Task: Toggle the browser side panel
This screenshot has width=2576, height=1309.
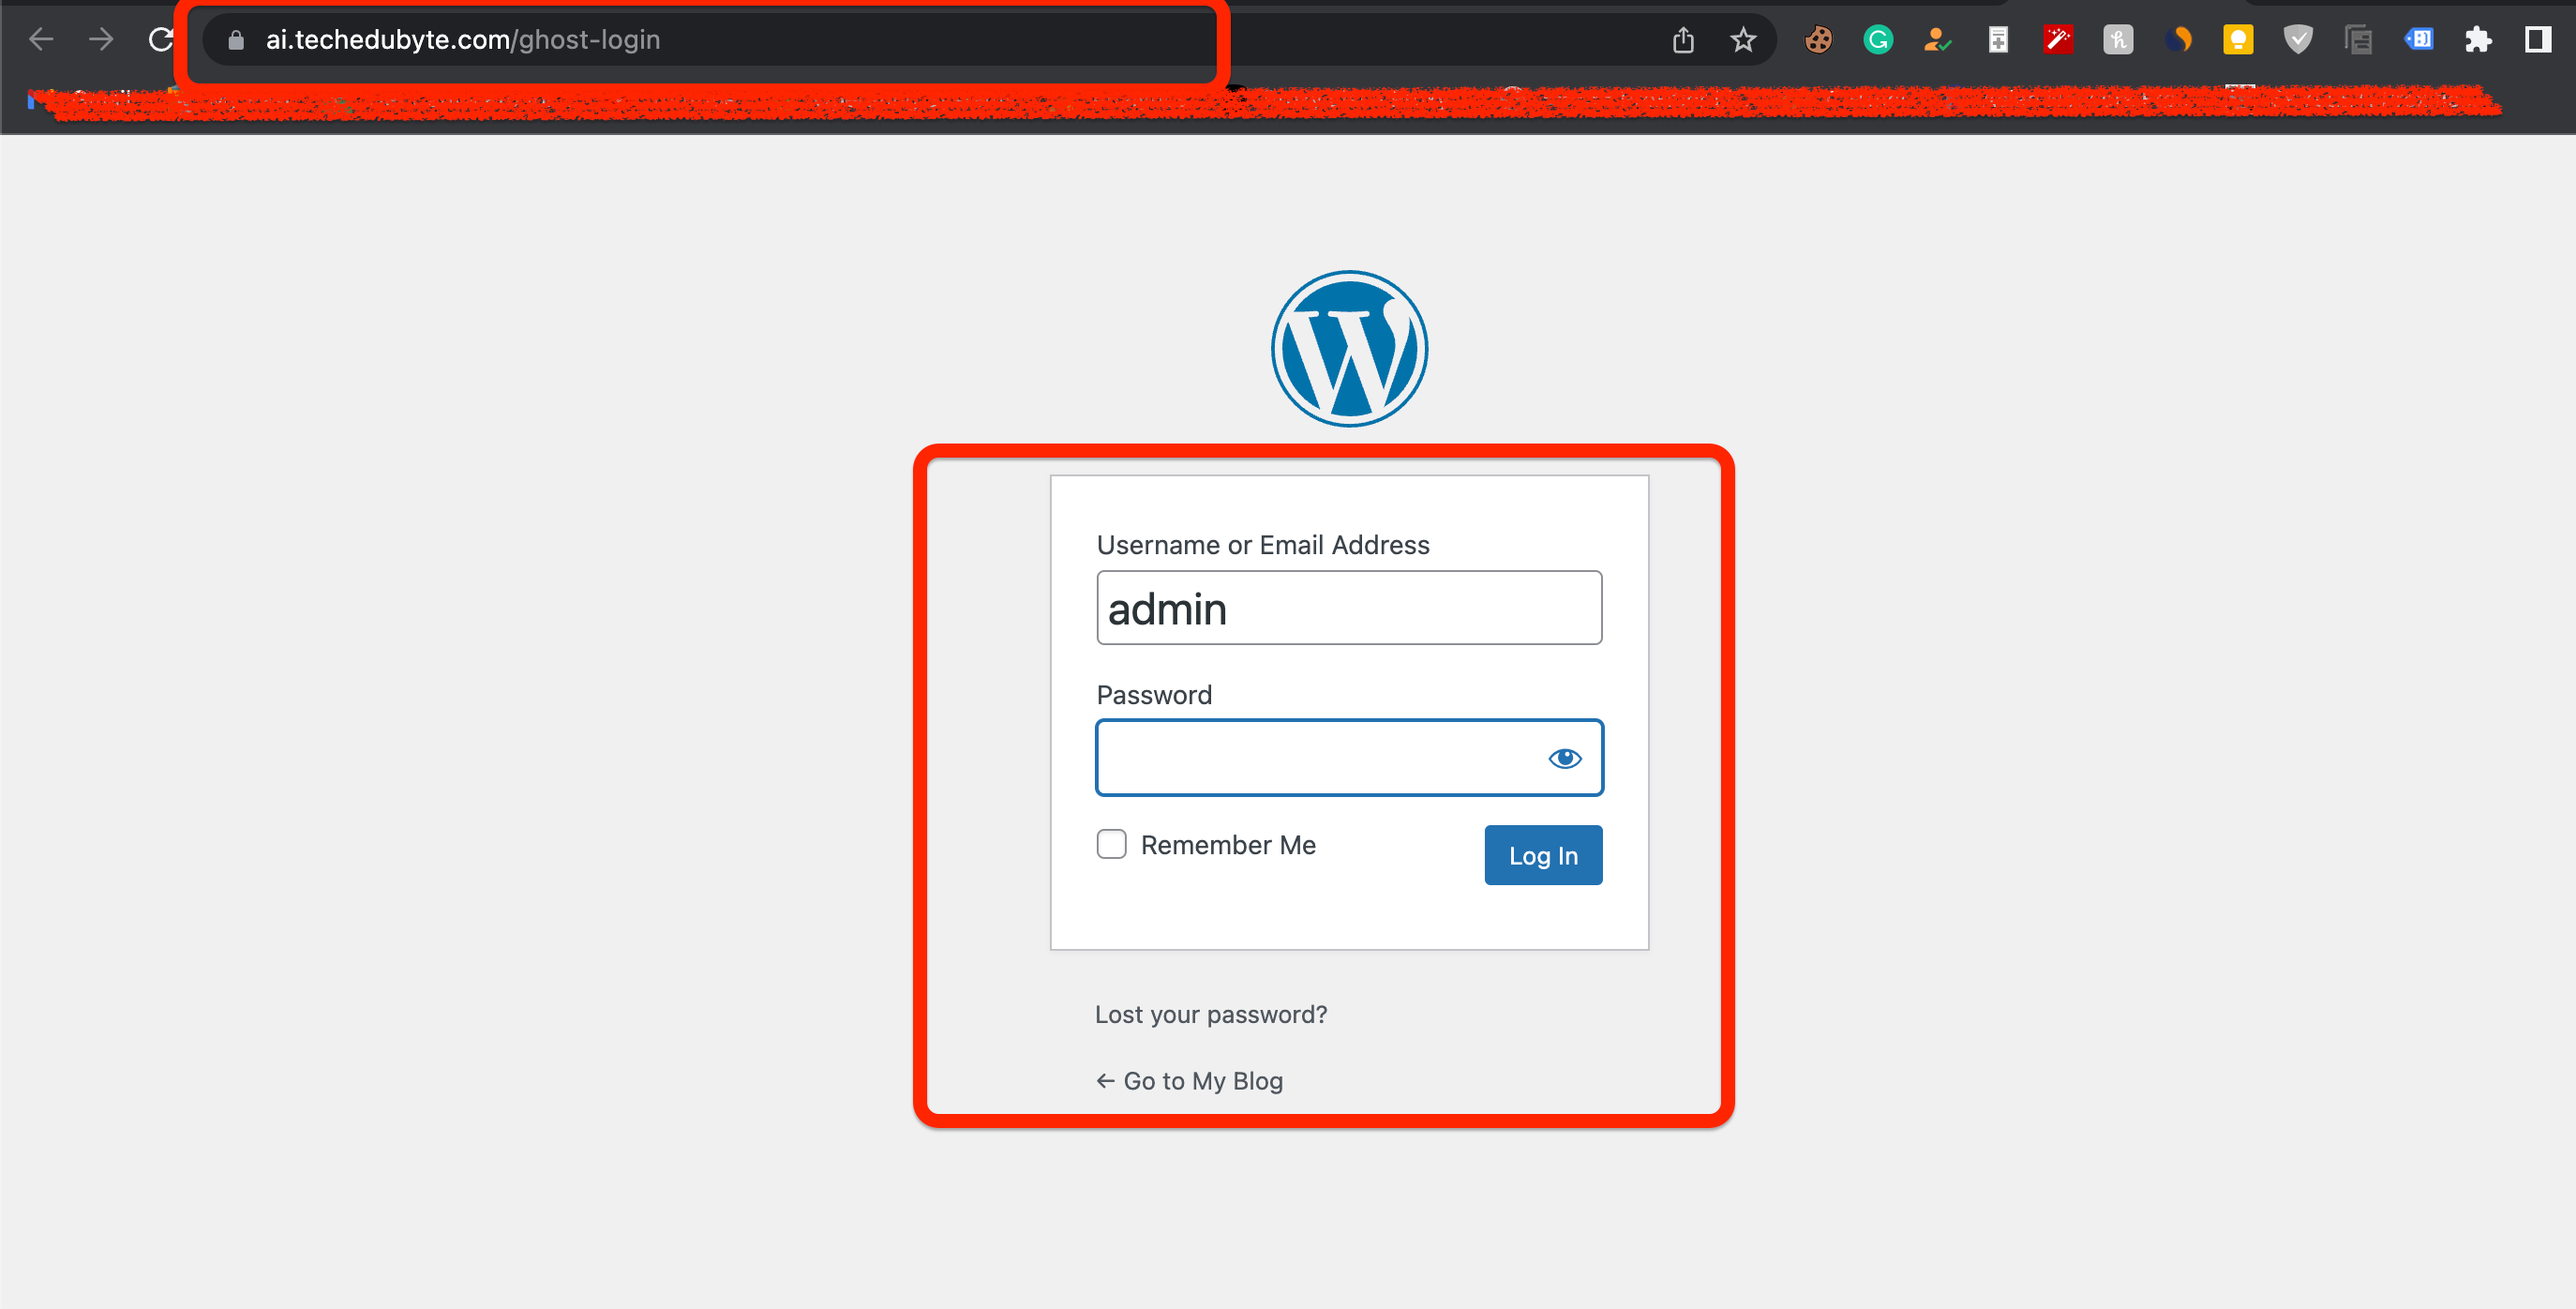Action: [x=2538, y=40]
